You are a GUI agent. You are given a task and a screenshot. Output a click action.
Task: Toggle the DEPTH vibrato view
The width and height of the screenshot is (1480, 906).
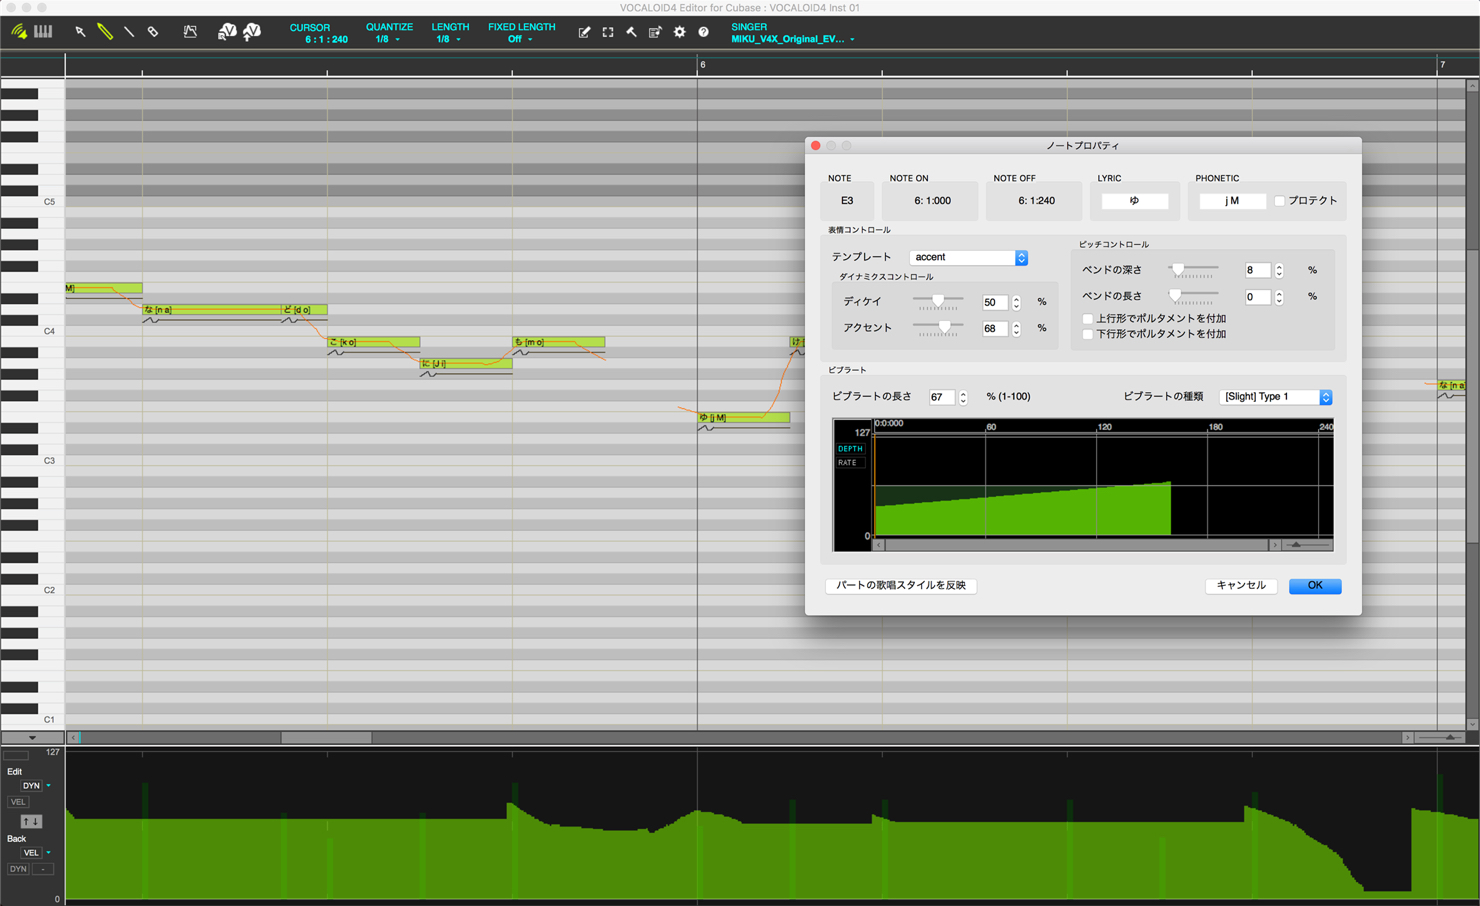coord(850,449)
